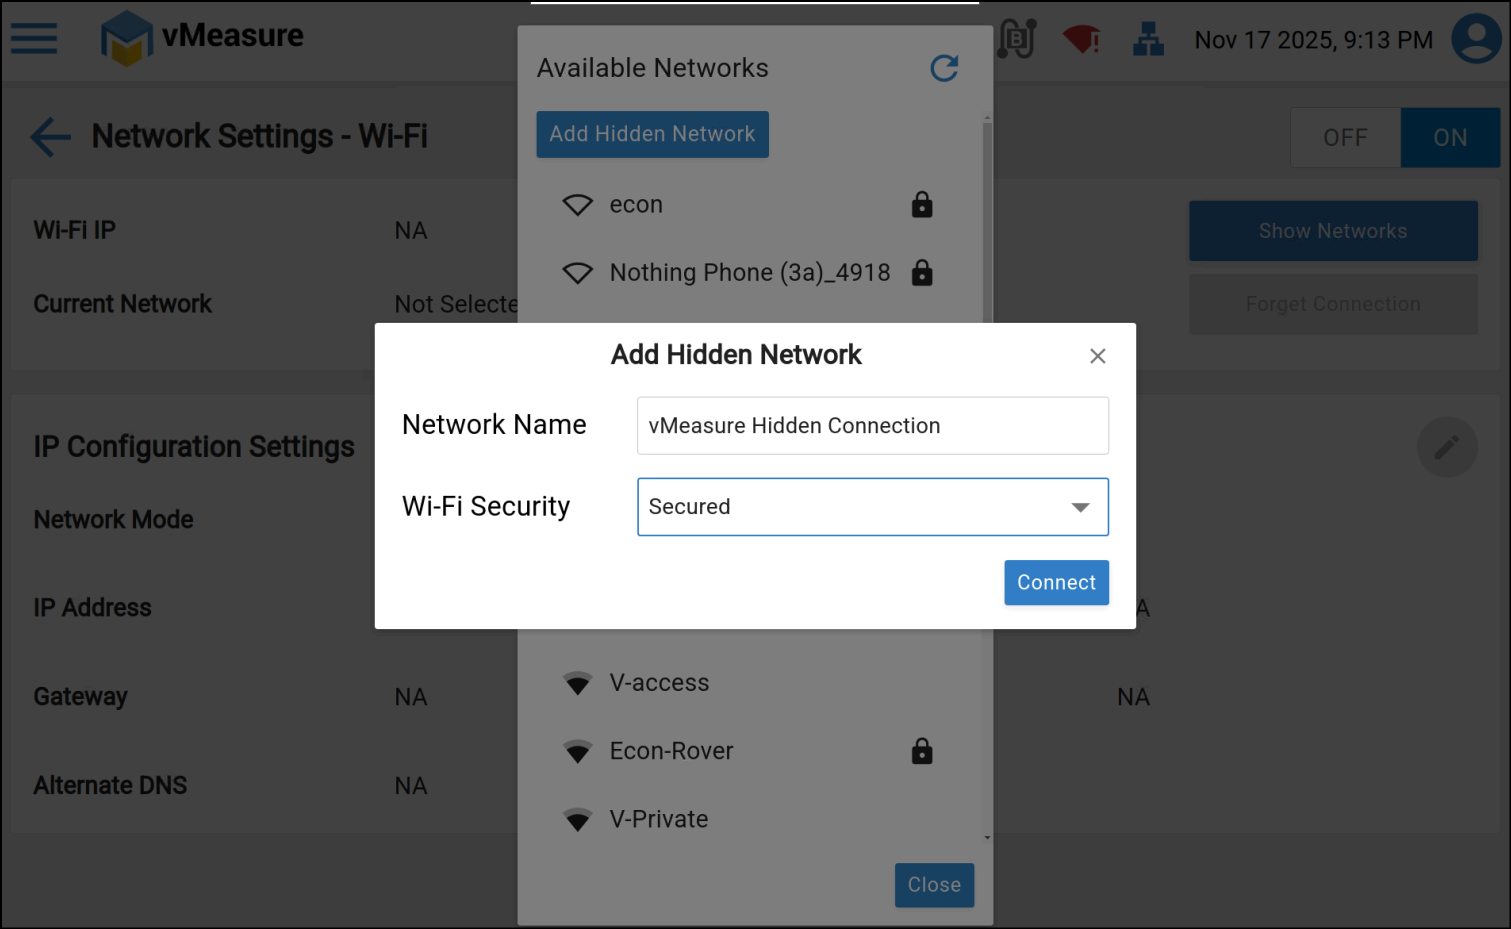This screenshot has height=929, width=1511.
Task: Open the hamburger menu
Action: (34, 39)
